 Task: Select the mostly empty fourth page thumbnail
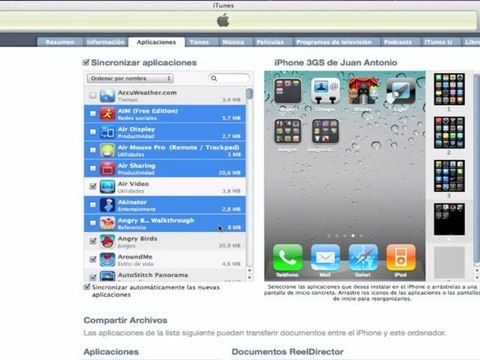coord(449,219)
